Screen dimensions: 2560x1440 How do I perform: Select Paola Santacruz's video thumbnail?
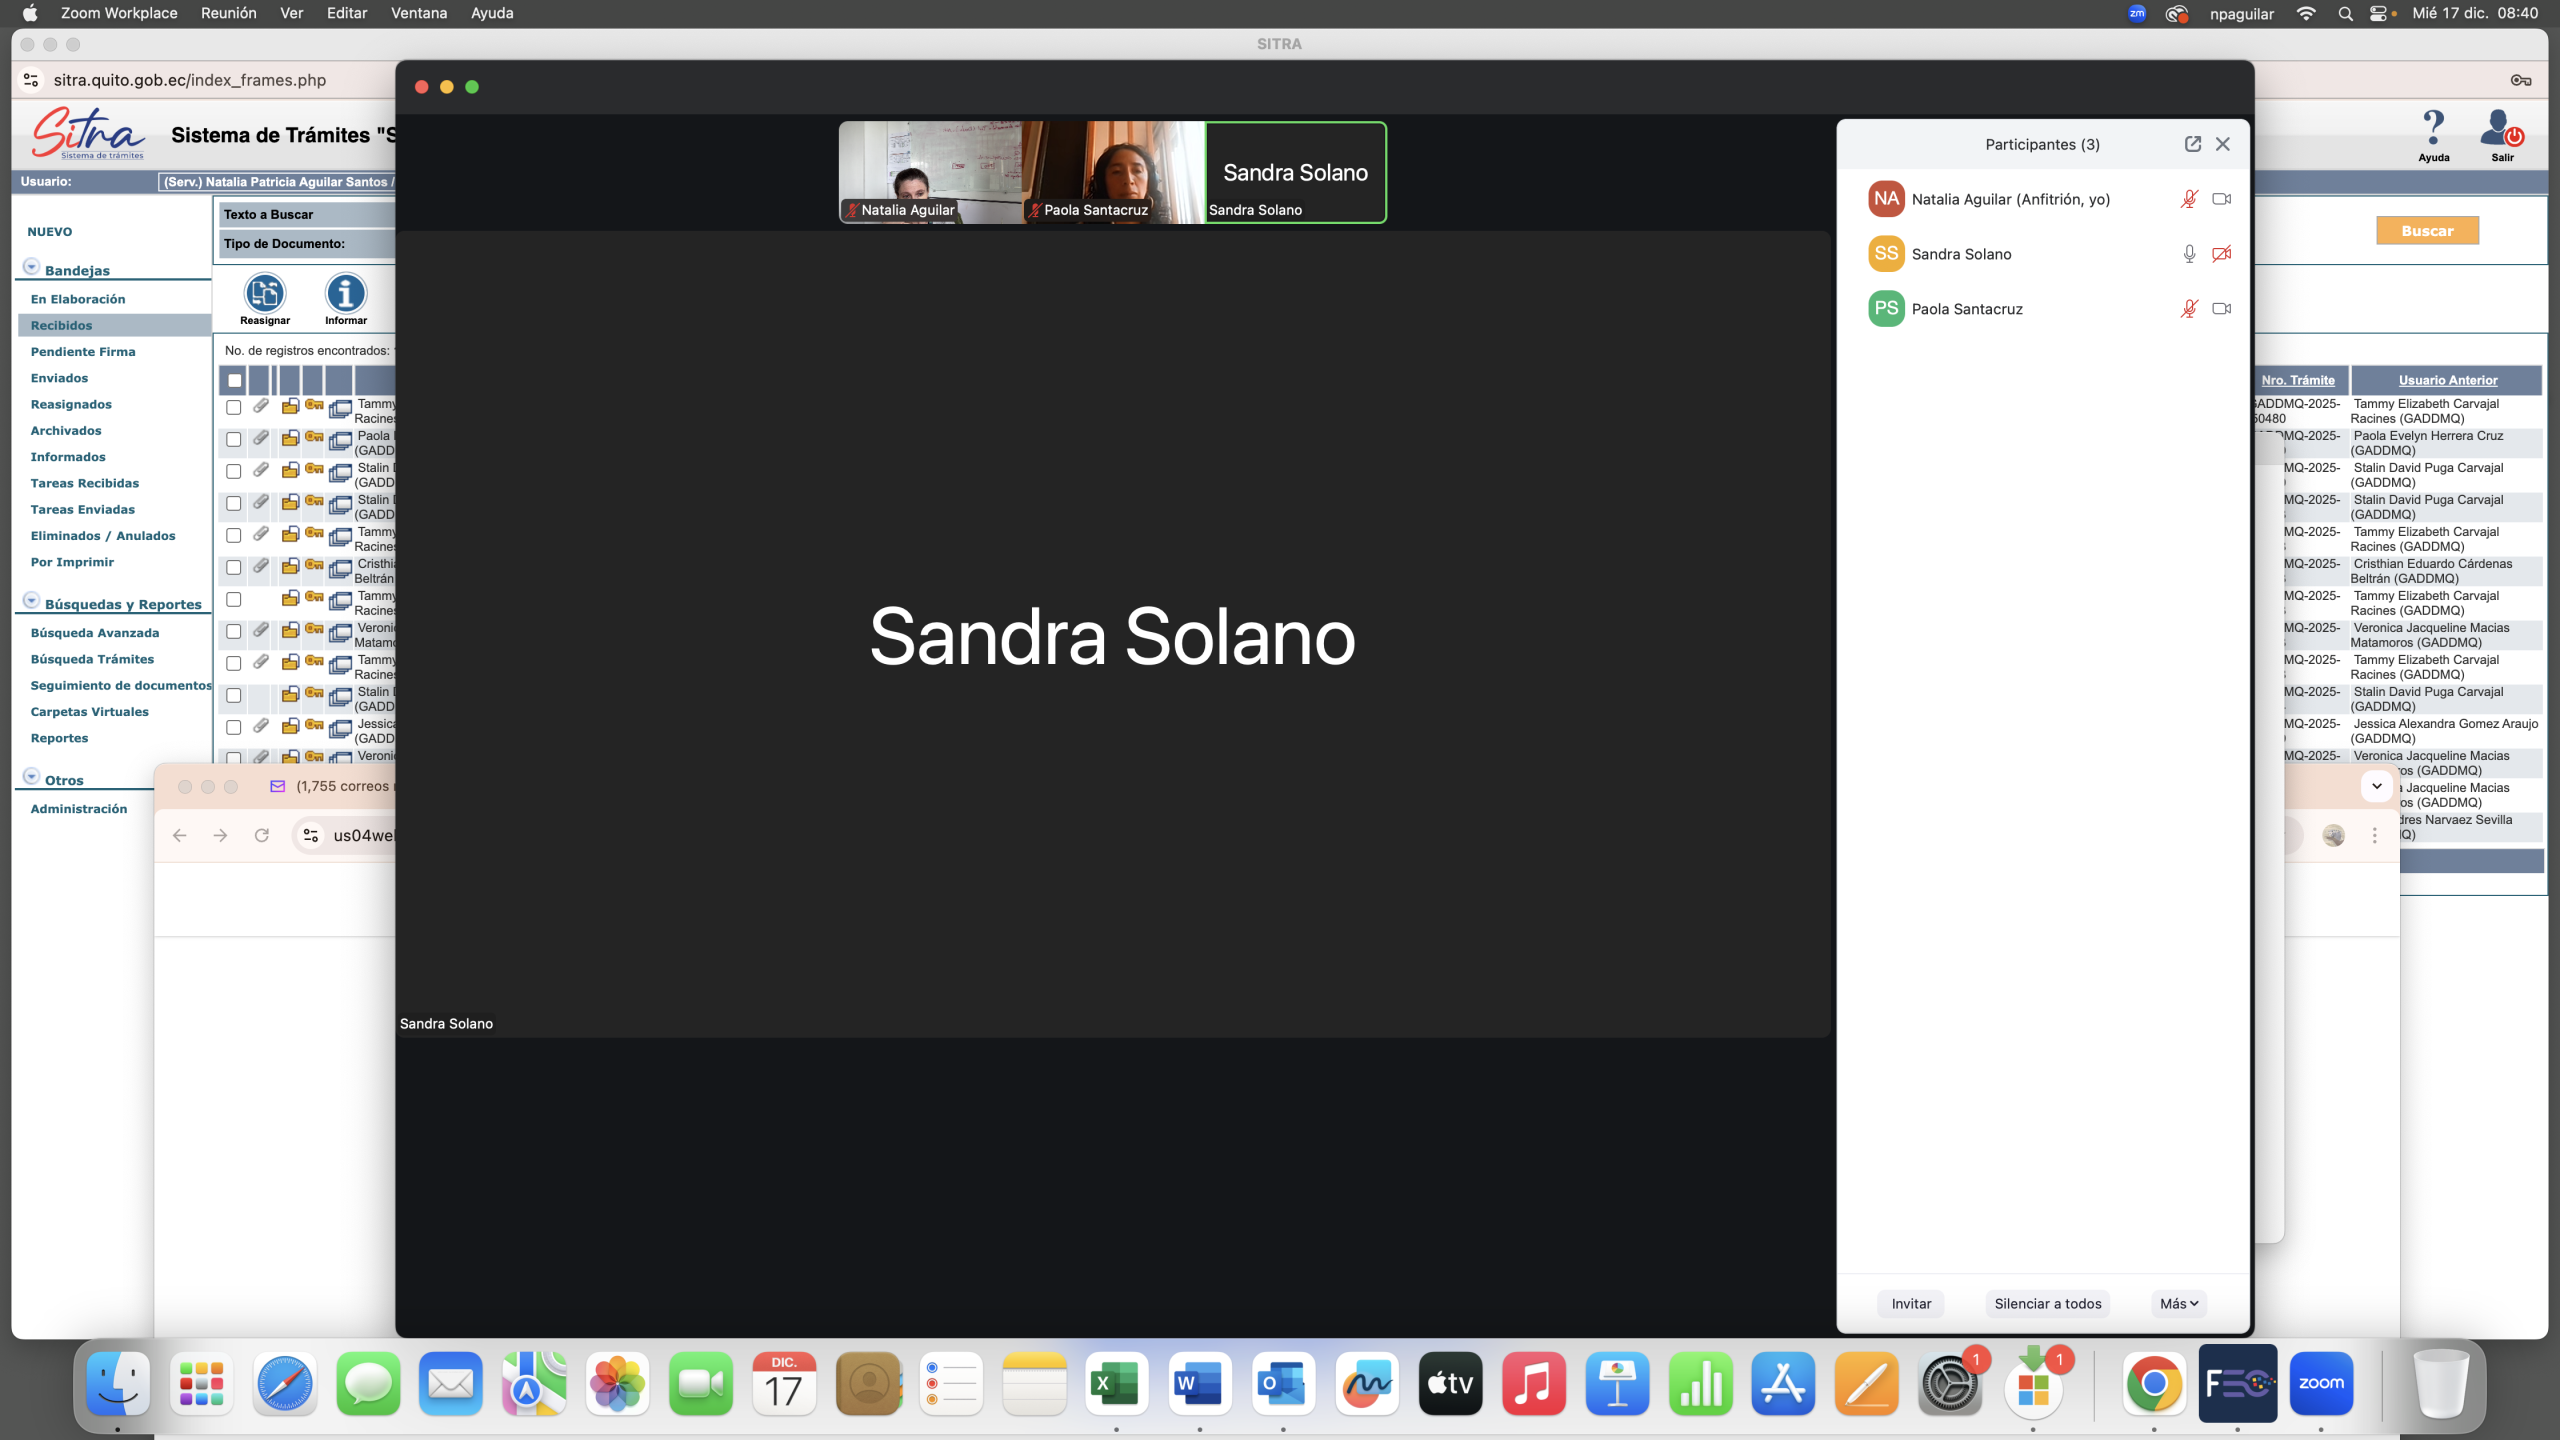(x=1114, y=172)
